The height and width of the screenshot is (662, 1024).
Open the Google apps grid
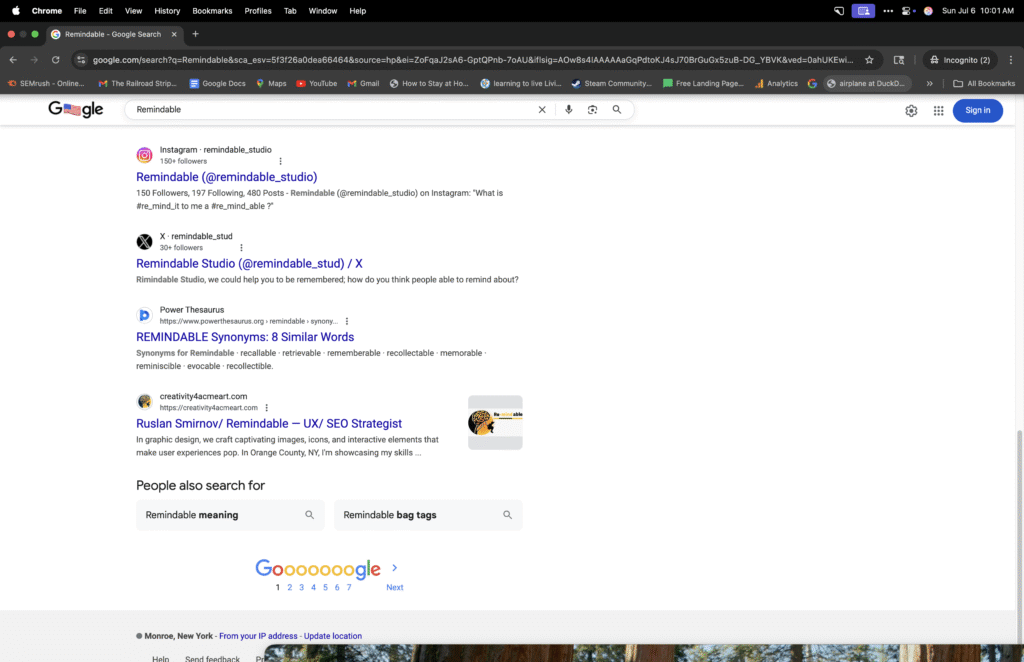point(938,111)
